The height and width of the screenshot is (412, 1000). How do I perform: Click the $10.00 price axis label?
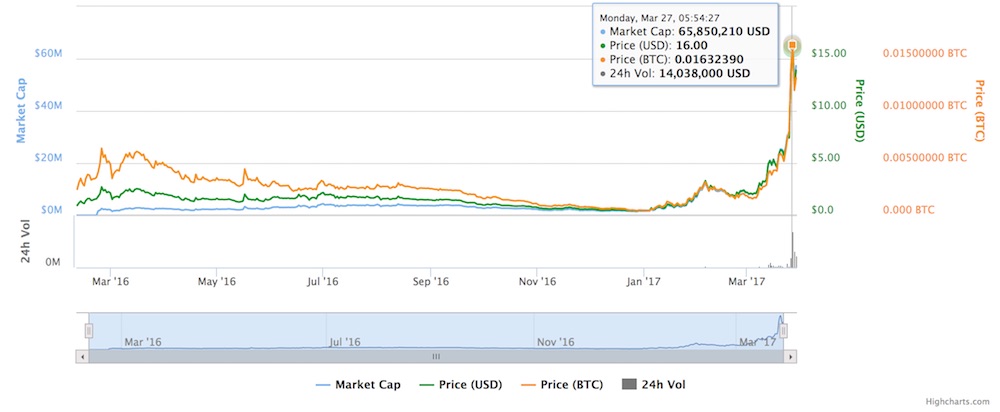(828, 105)
